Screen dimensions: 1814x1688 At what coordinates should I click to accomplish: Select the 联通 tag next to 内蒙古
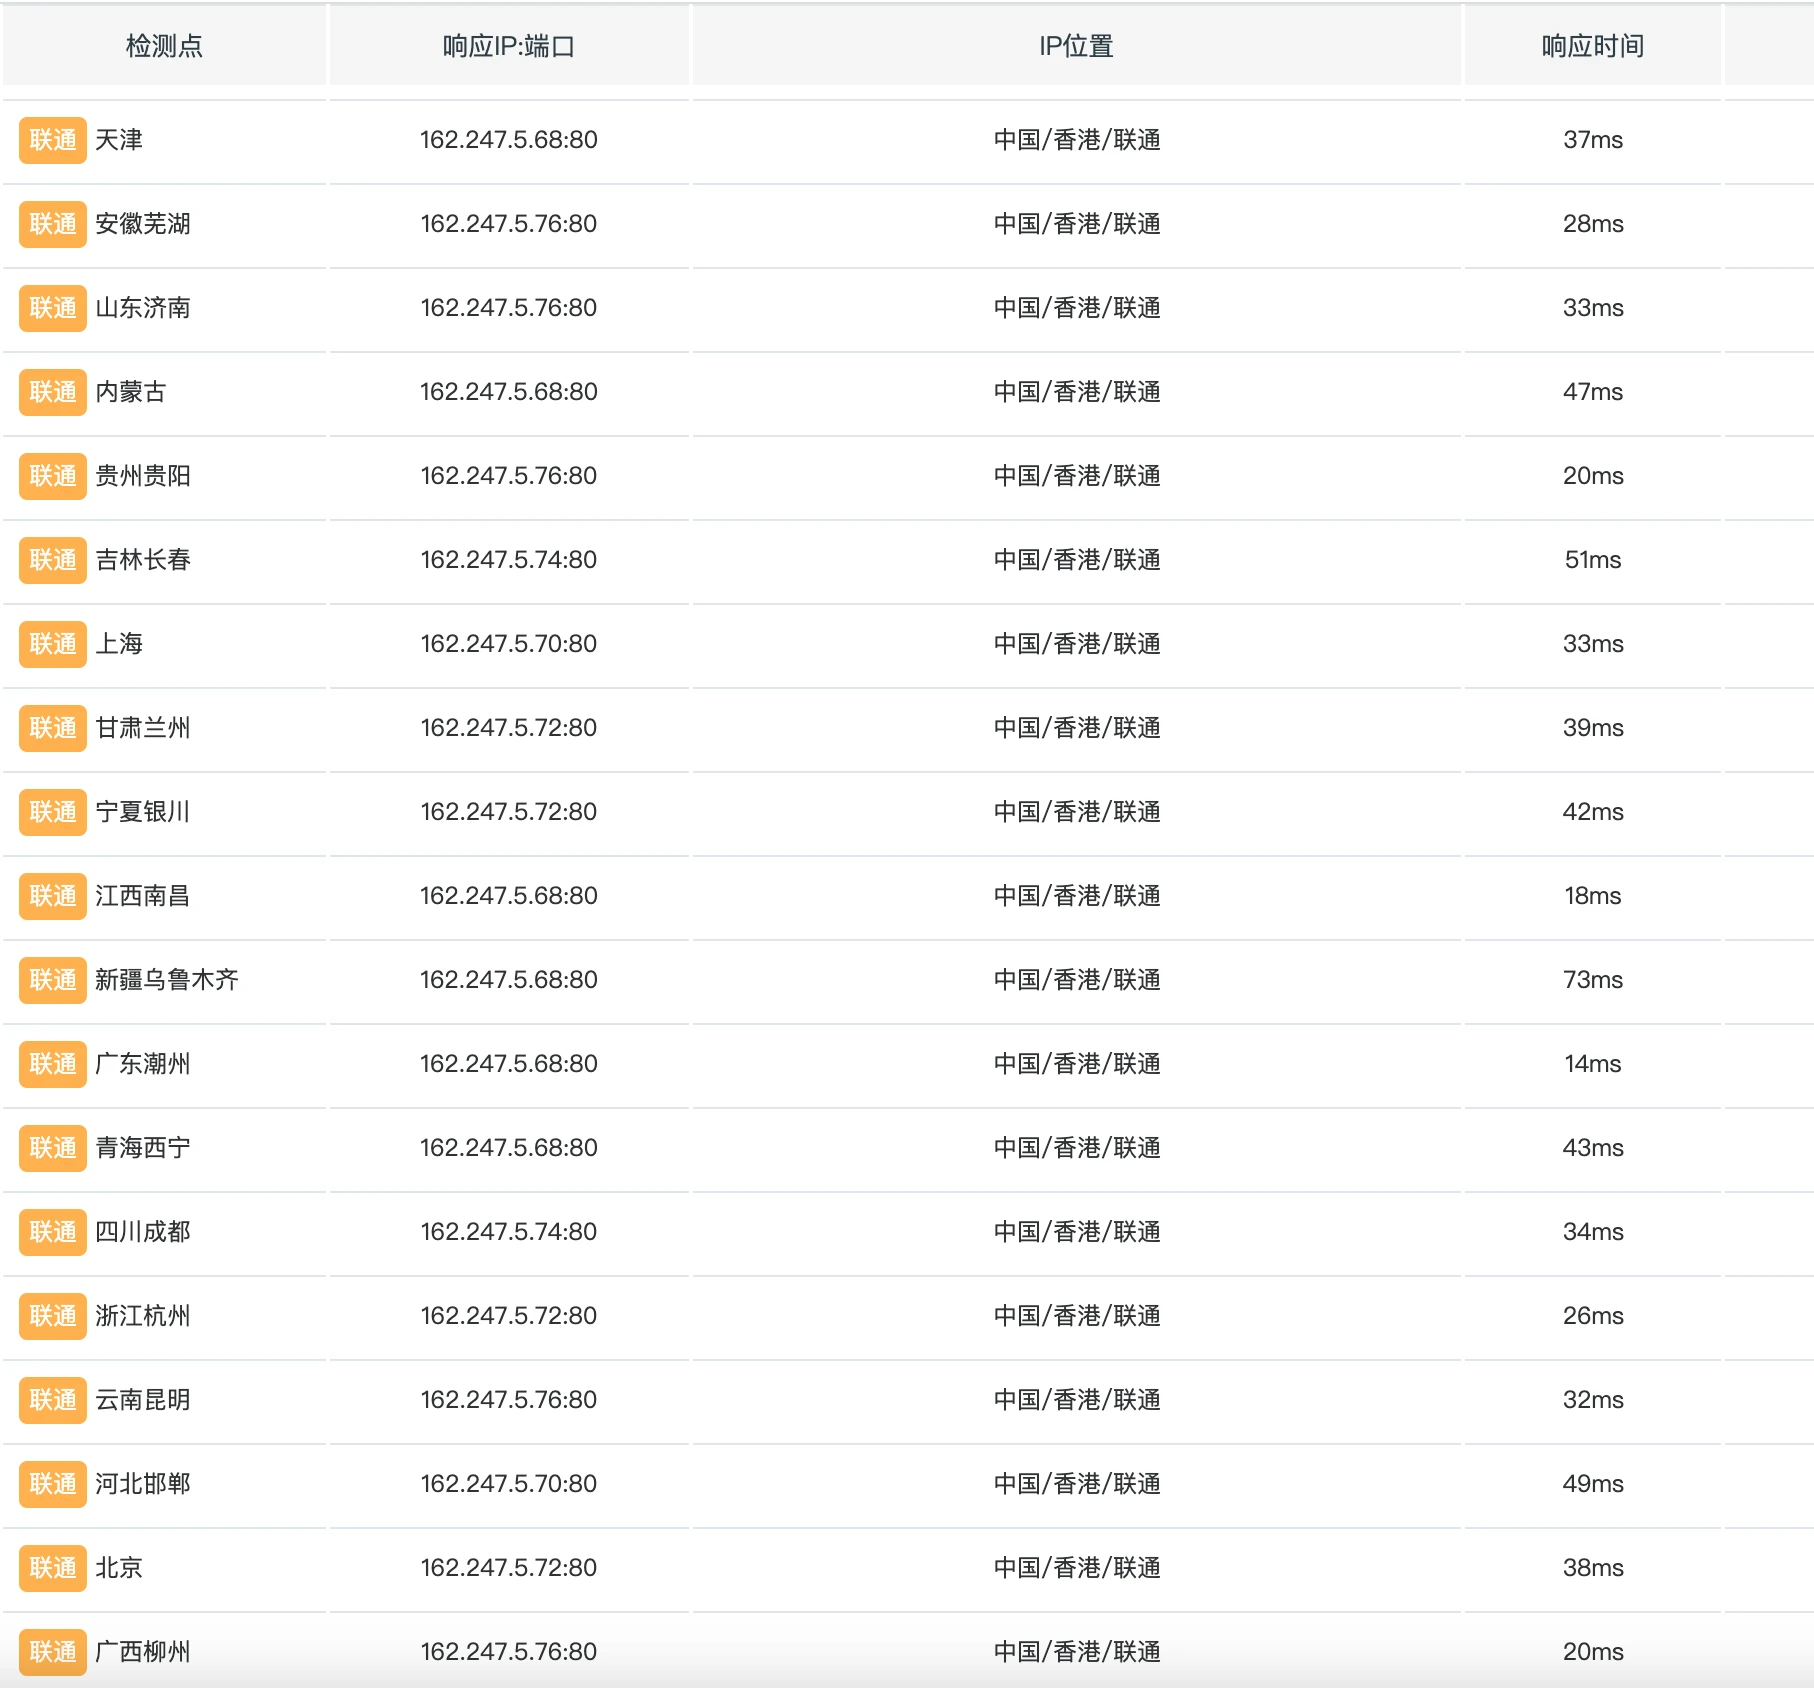[53, 392]
